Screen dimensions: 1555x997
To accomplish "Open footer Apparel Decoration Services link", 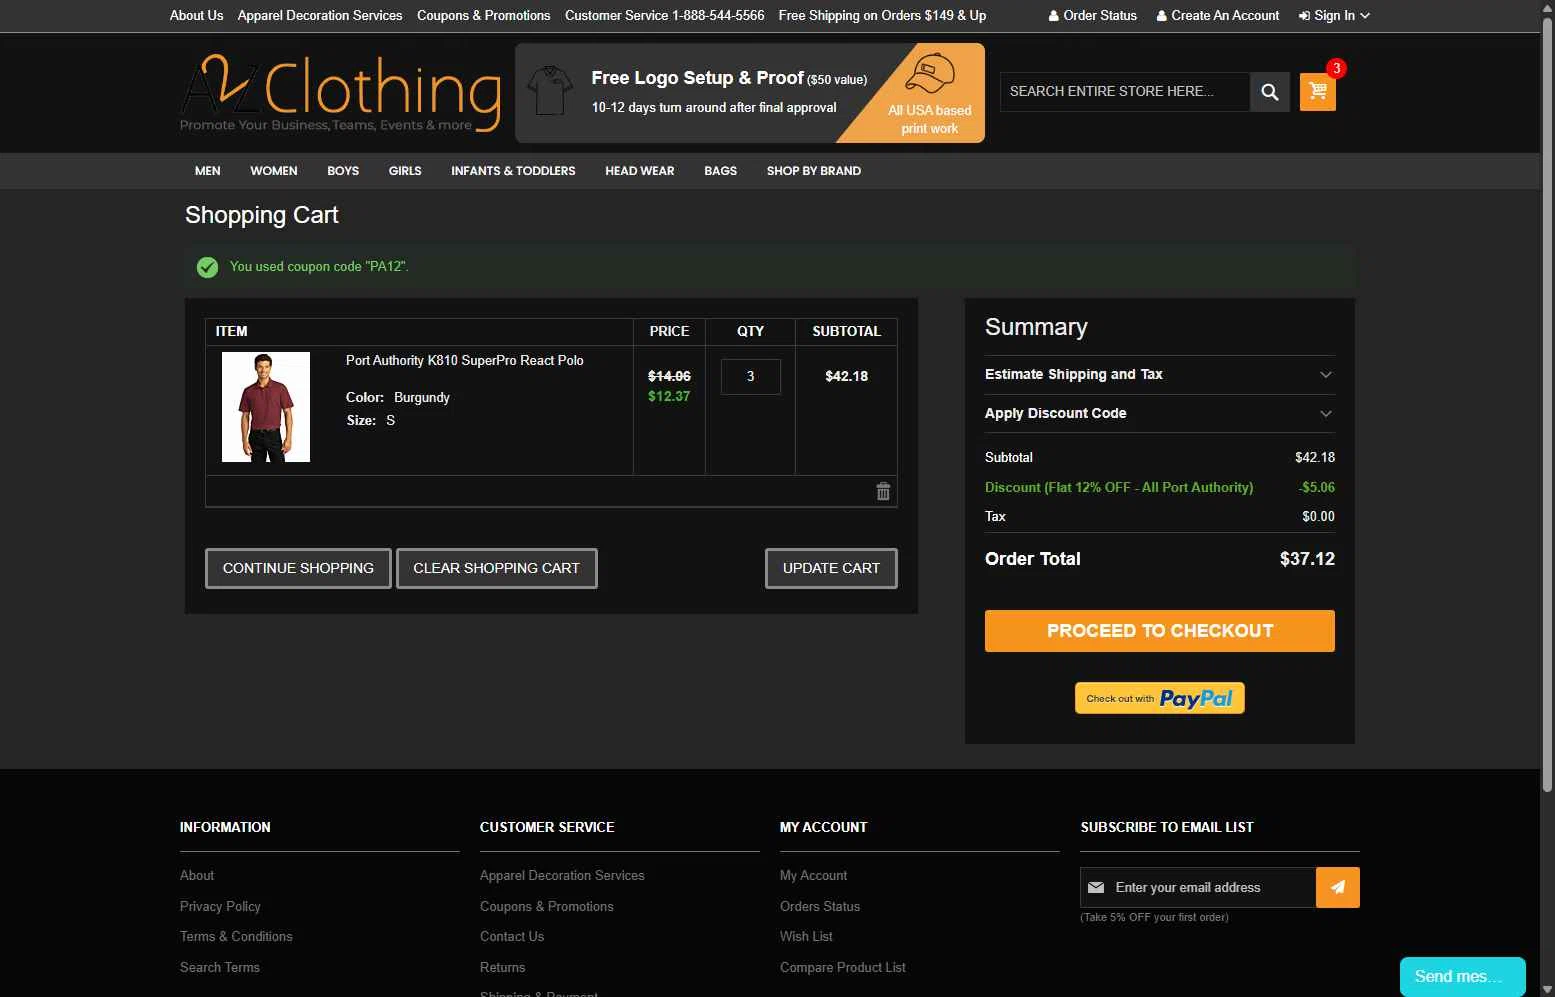I will pos(562,875).
